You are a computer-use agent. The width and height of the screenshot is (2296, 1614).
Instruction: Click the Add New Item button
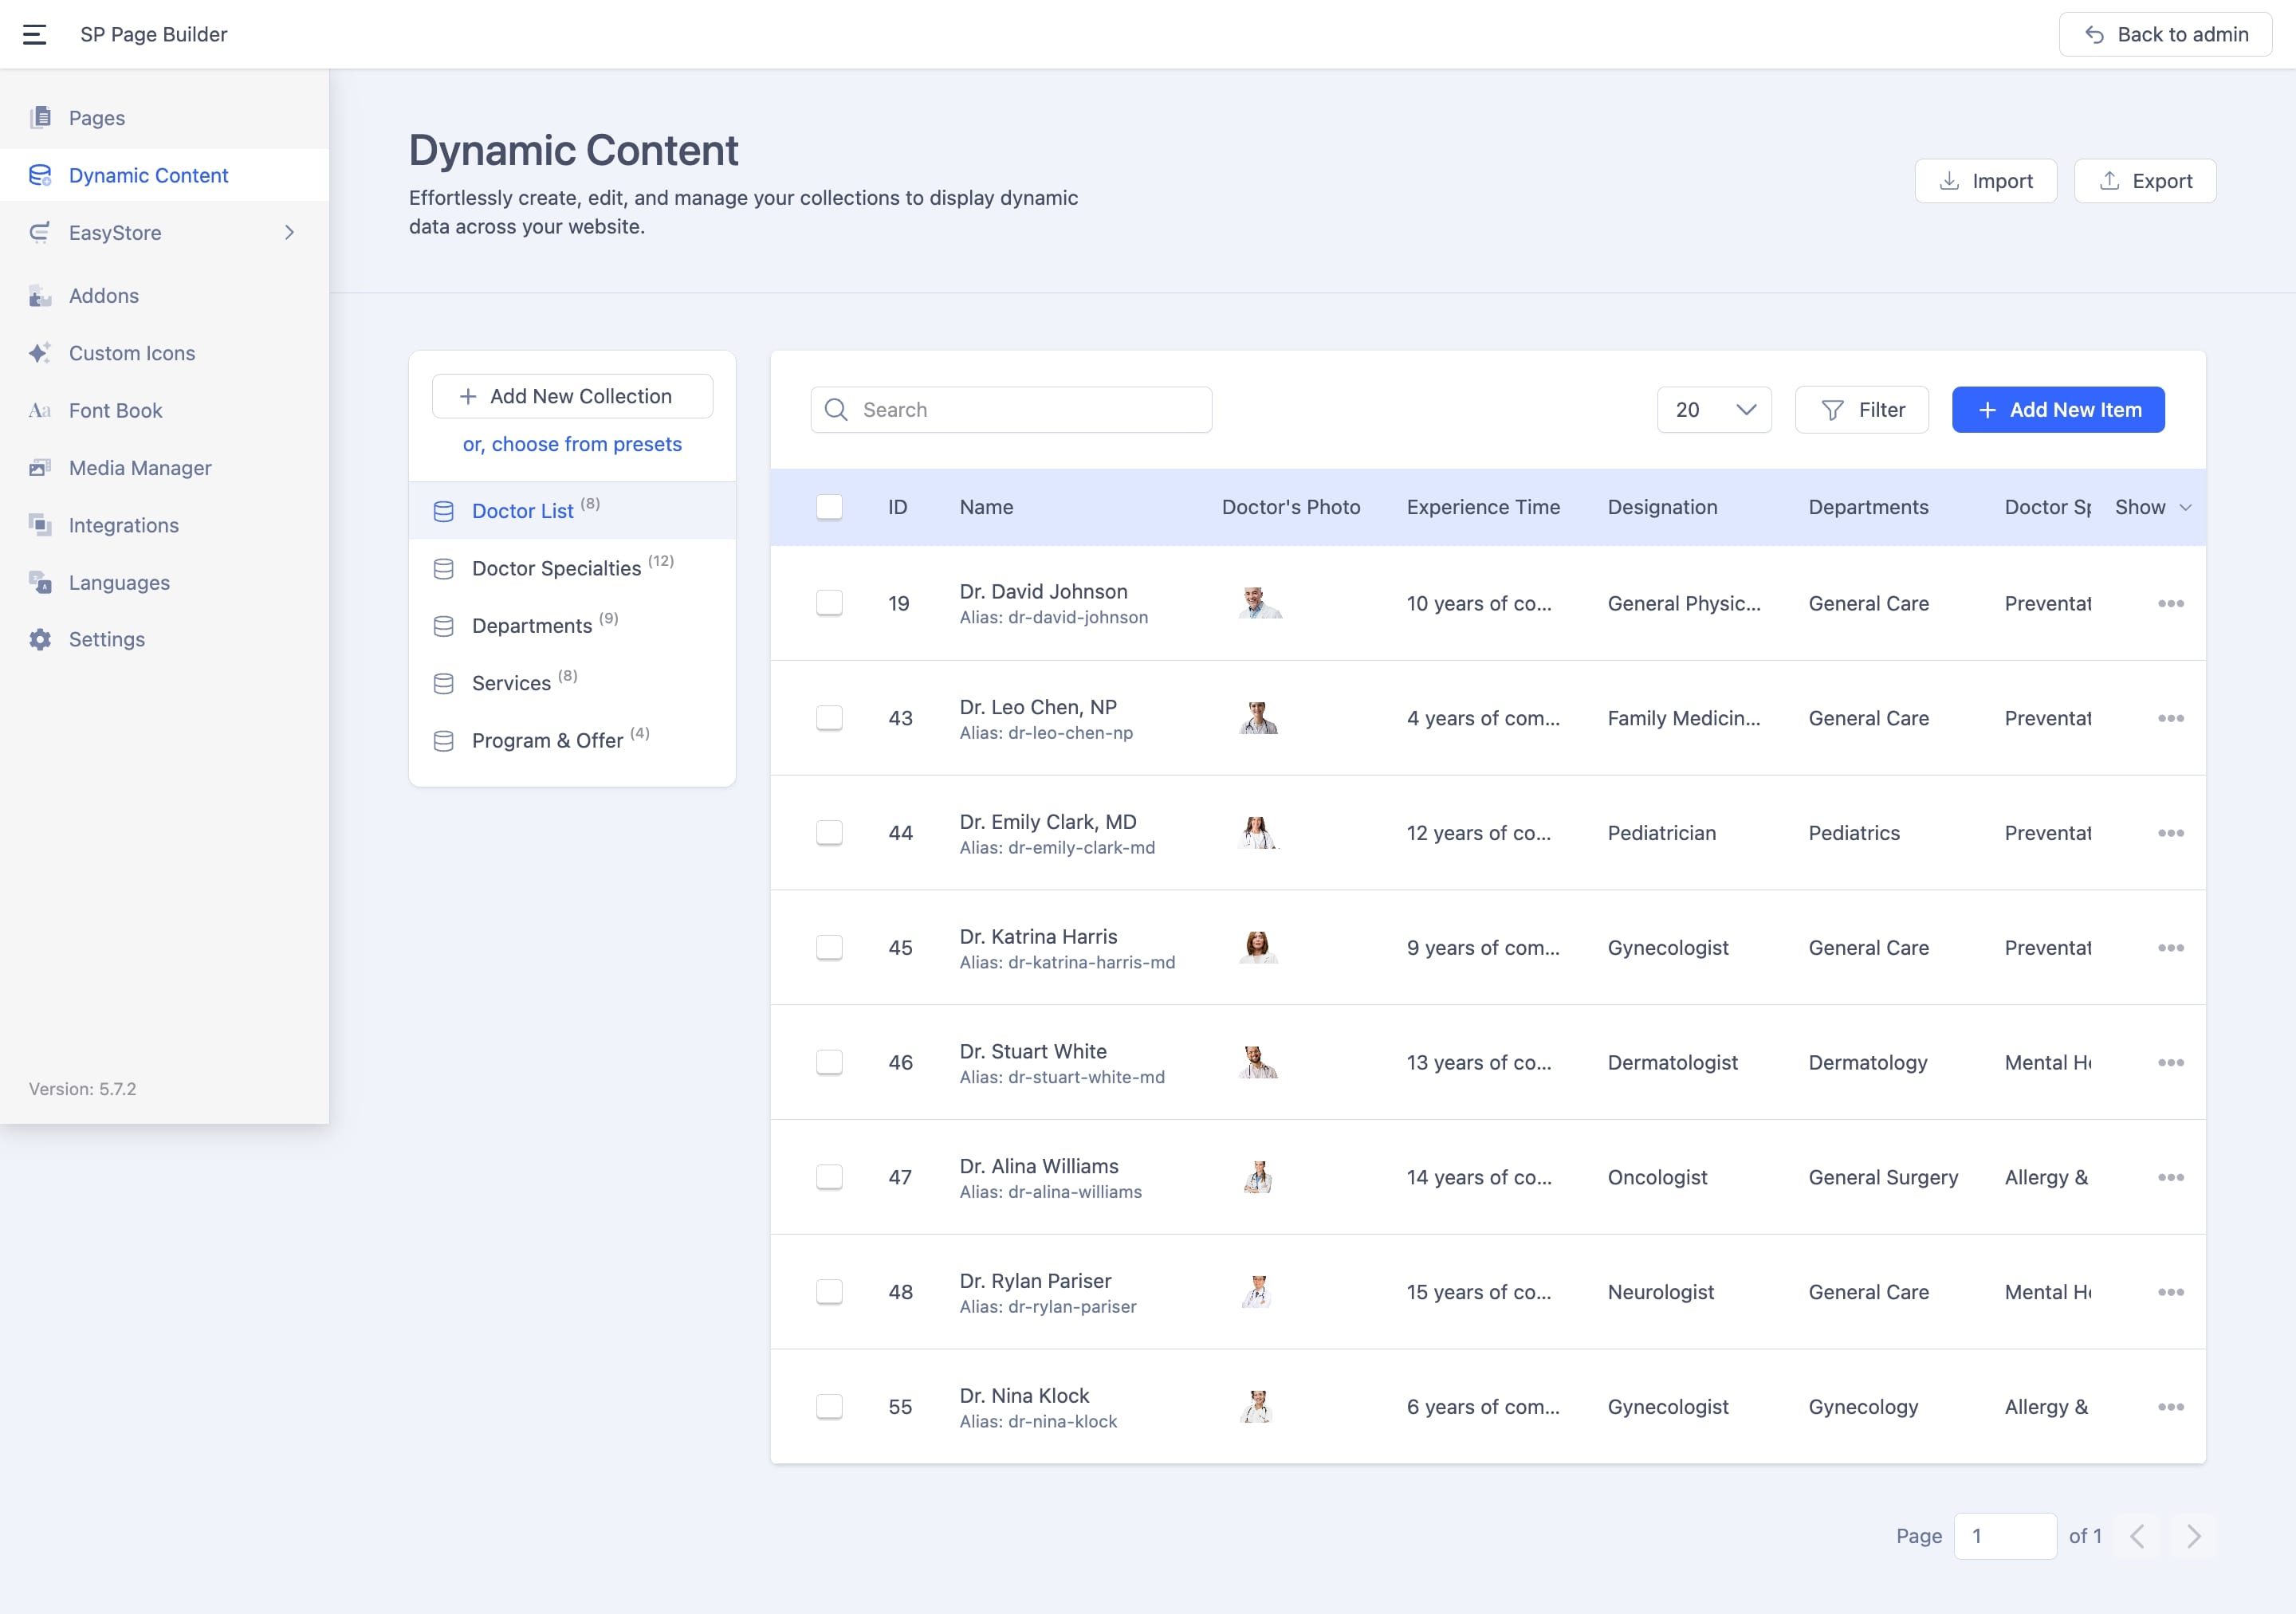[x=2057, y=410]
